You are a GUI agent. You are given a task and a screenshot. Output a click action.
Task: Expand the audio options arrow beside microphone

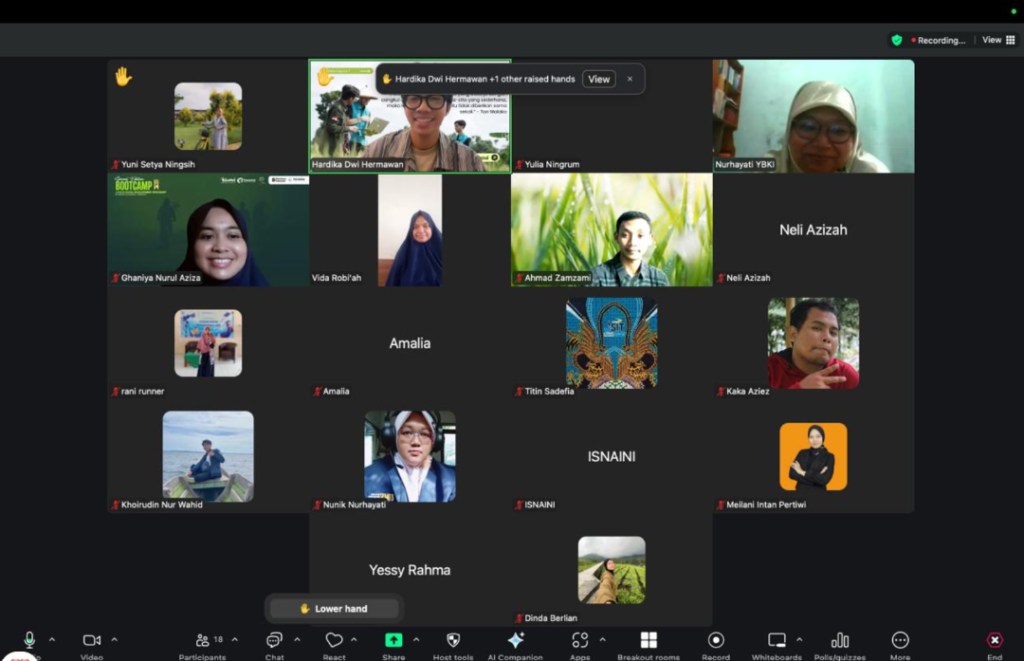click(x=52, y=640)
